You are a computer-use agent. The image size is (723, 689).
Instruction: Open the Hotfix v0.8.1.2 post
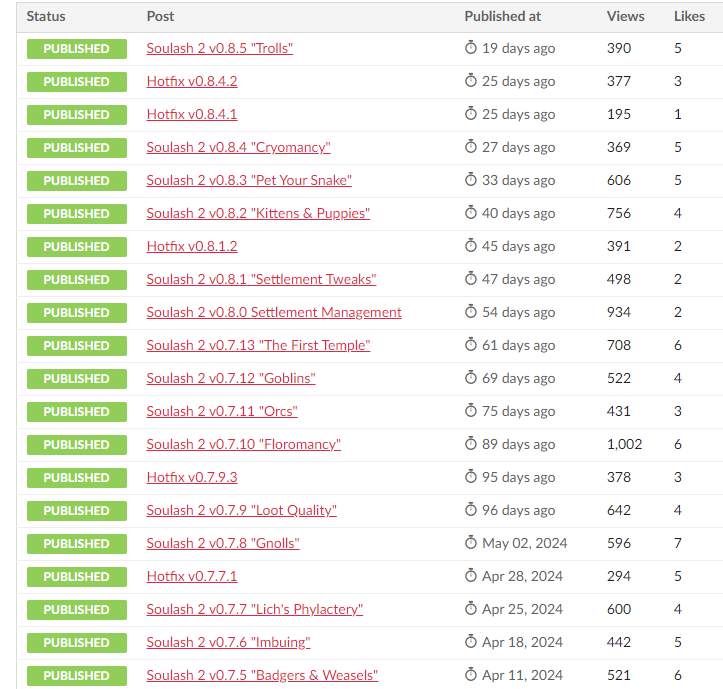pyautogui.click(x=192, y=246)
